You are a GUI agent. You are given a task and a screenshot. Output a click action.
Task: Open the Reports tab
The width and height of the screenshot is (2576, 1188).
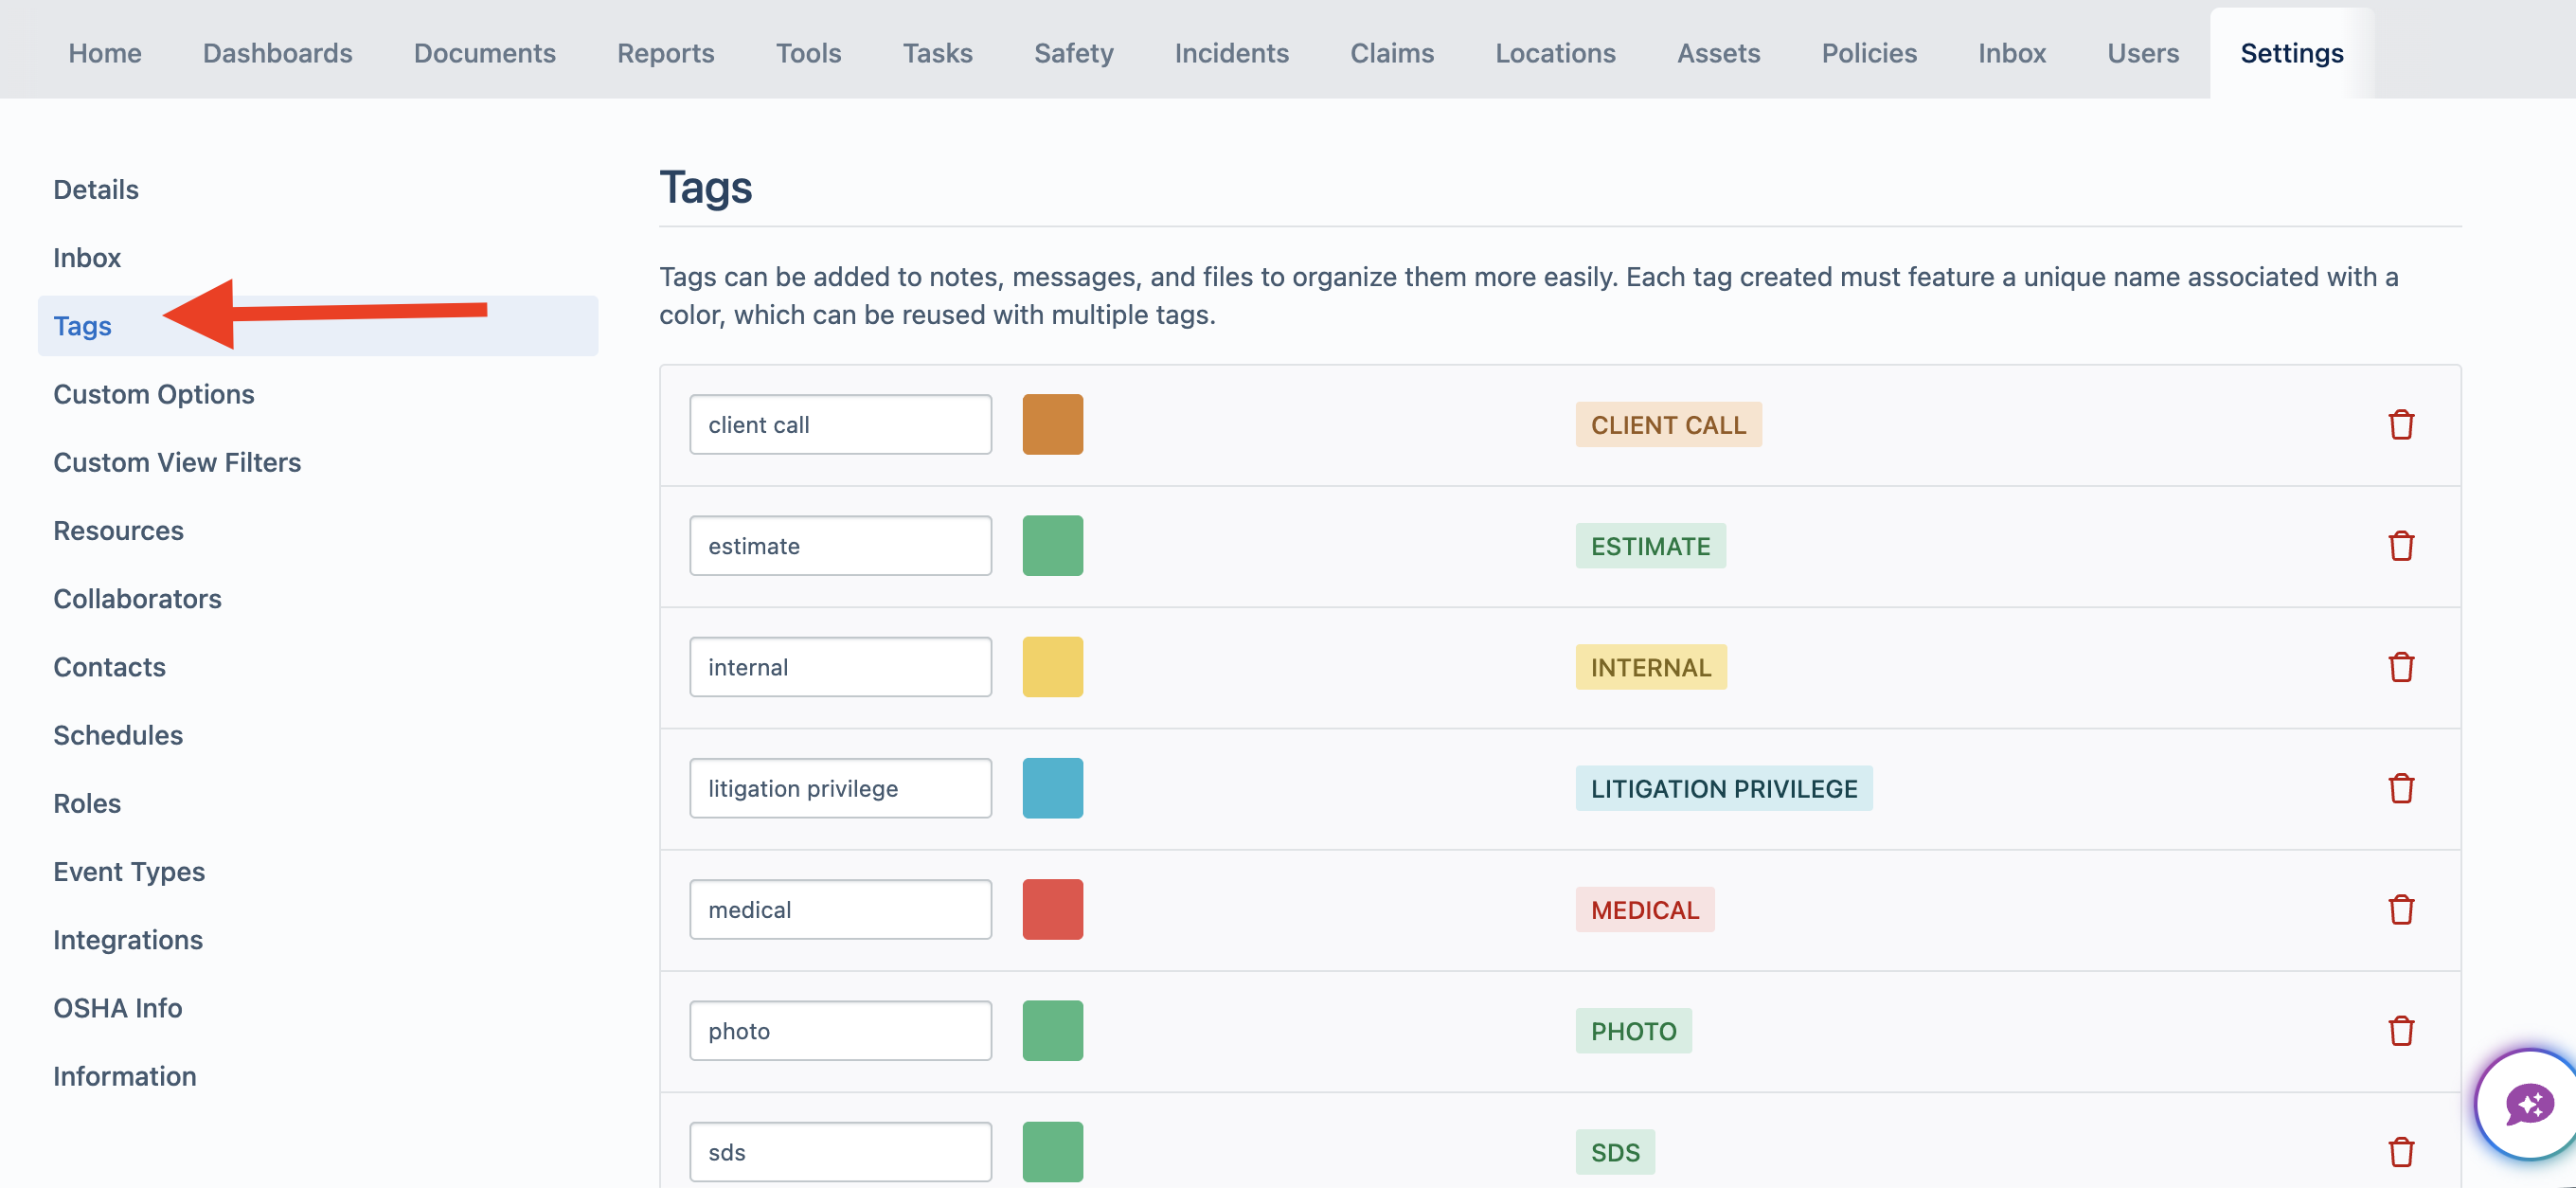tap(665, 53)
